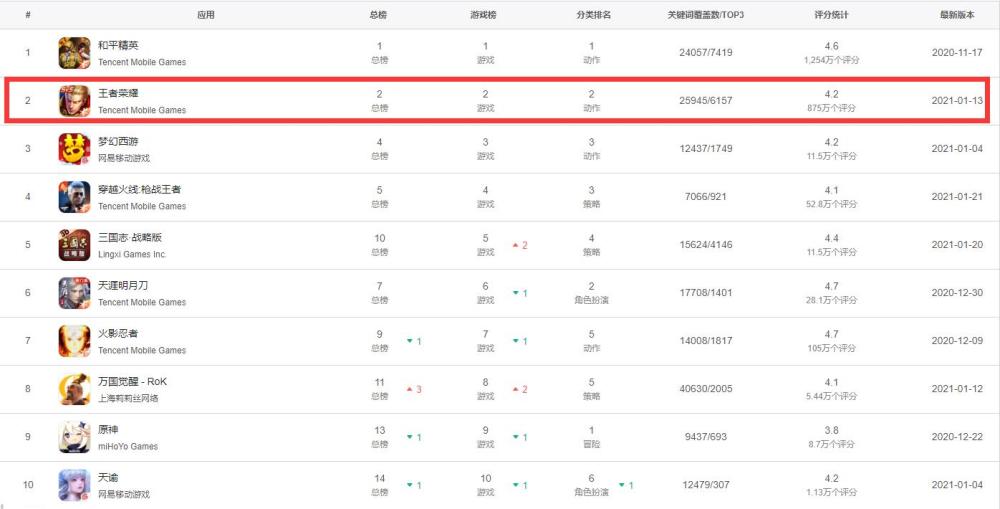Select keyword count 12479/307
This screenshot has width=1000, height=509.
[705, 485]
